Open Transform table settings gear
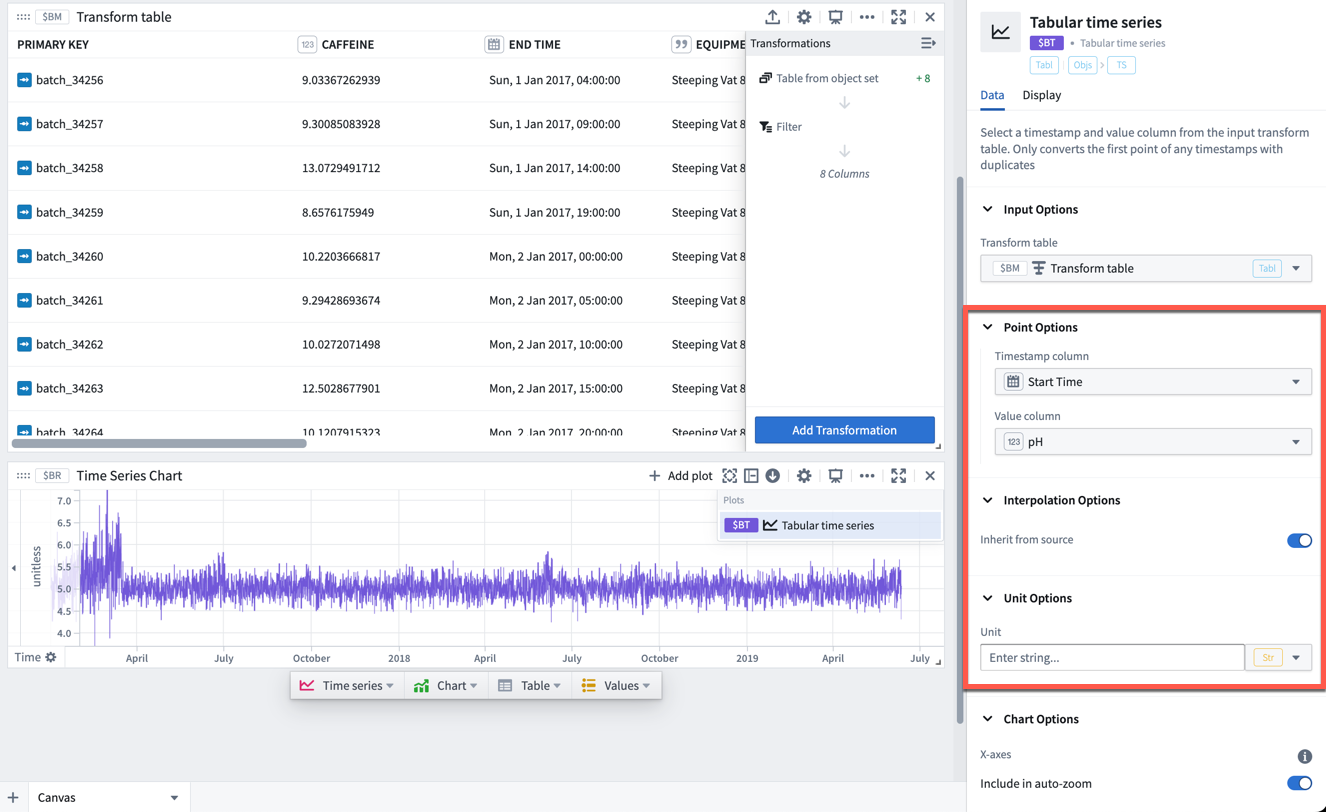The width and height of the screenshot is (1326, 812). (804, 17)
